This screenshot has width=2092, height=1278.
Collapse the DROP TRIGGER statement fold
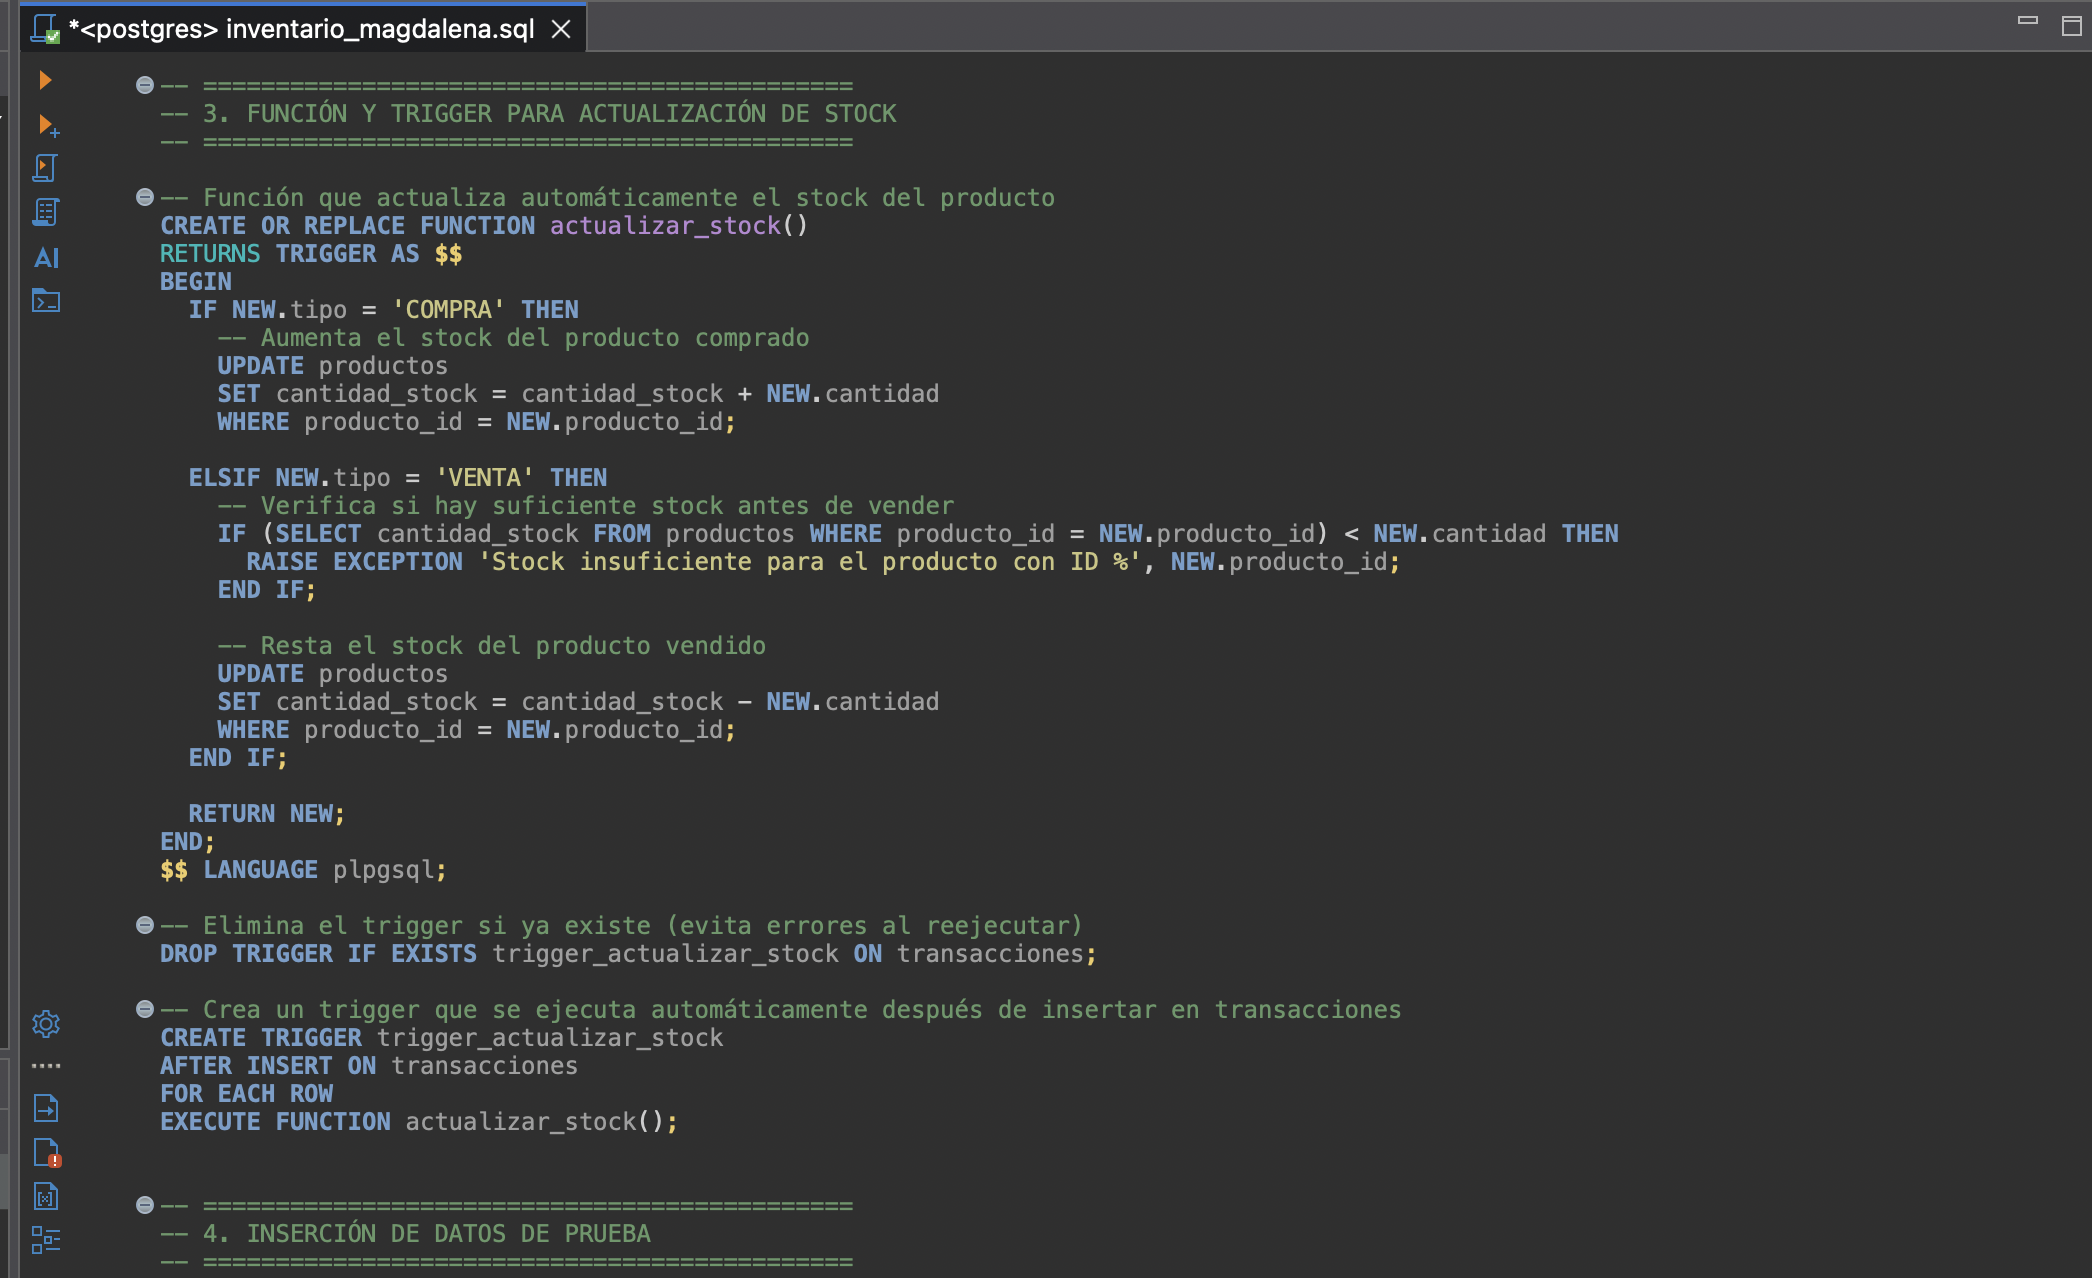pyautogui.click(x=145, y=925)
